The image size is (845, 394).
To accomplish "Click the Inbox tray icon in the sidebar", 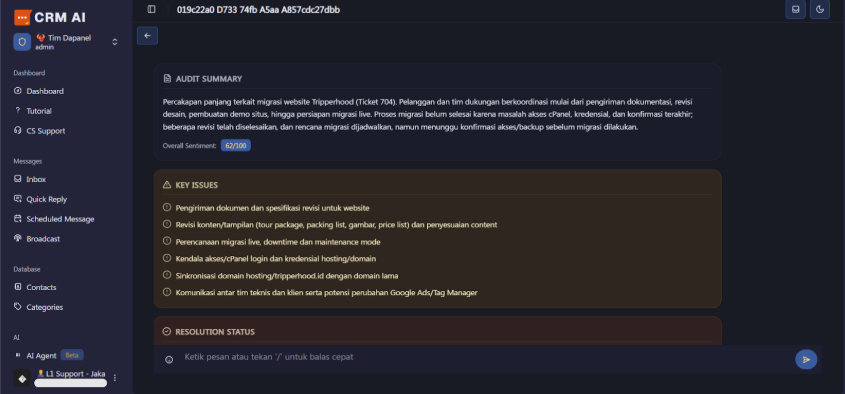I will (x=18, y=179).
